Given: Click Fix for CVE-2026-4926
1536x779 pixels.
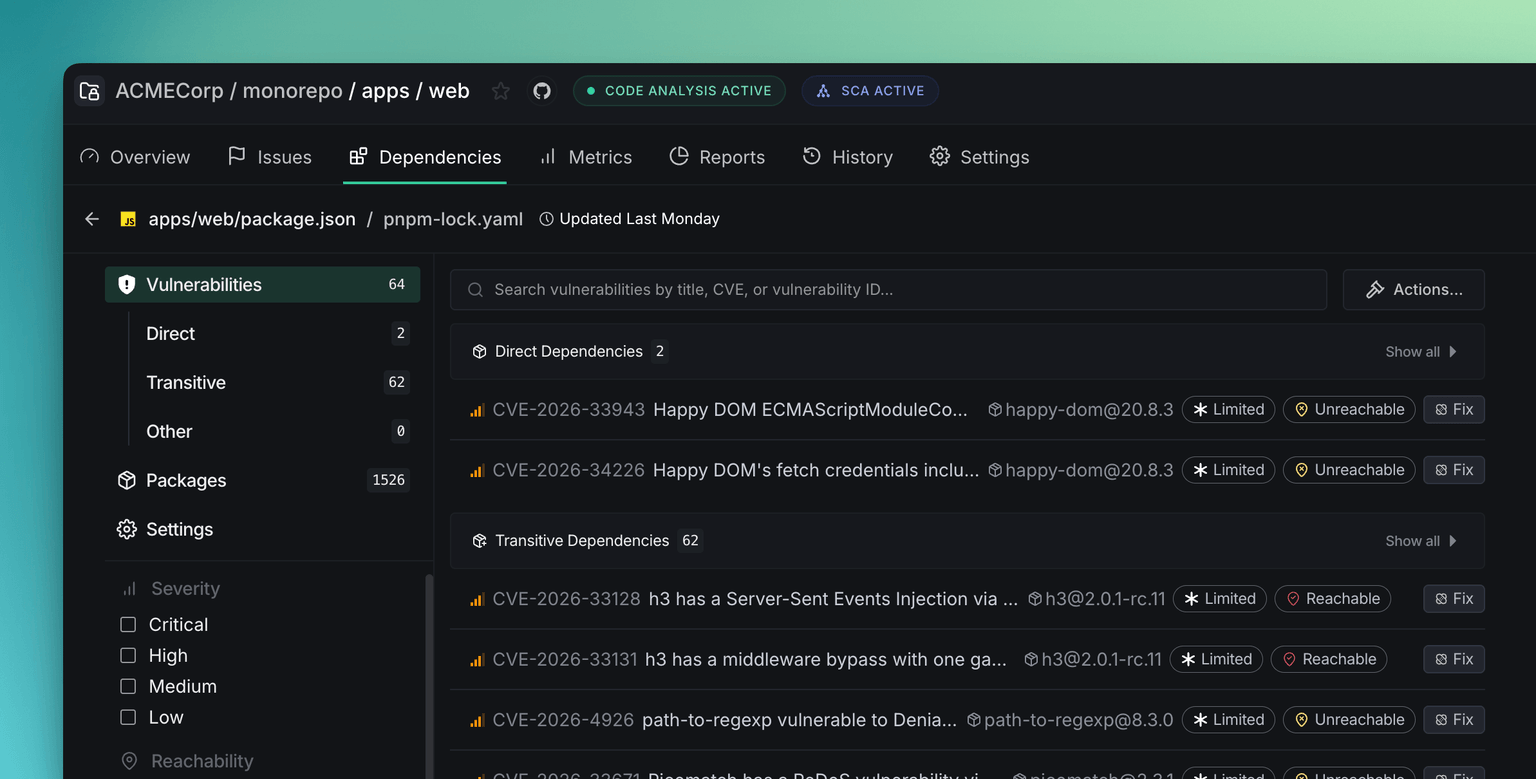Looking at the screenshot, I should [x=1454, y=720].
